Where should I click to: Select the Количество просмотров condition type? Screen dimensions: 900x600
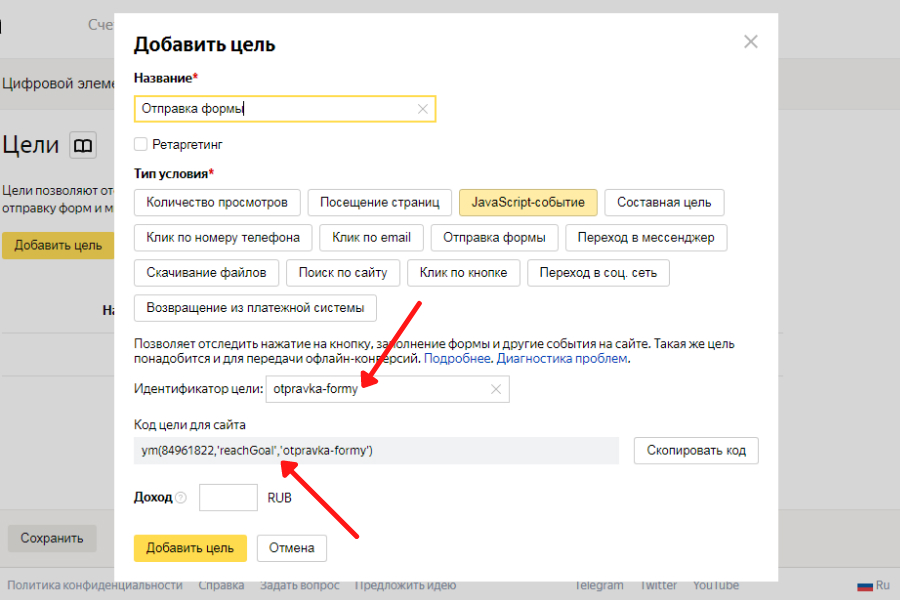click(217, 202)
